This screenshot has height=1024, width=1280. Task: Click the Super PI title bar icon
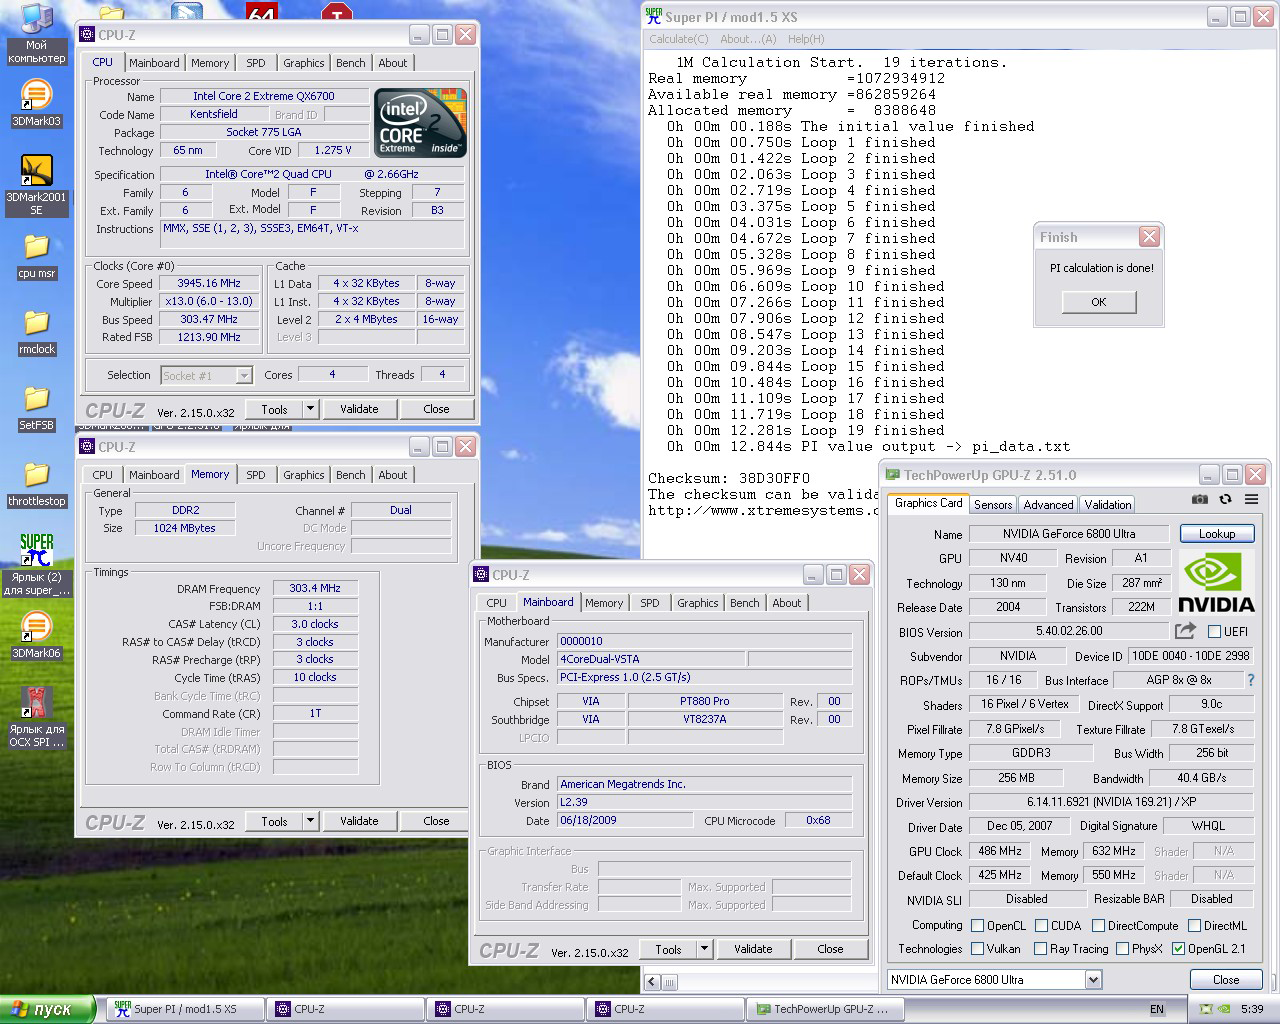click(x=654, y=16)
